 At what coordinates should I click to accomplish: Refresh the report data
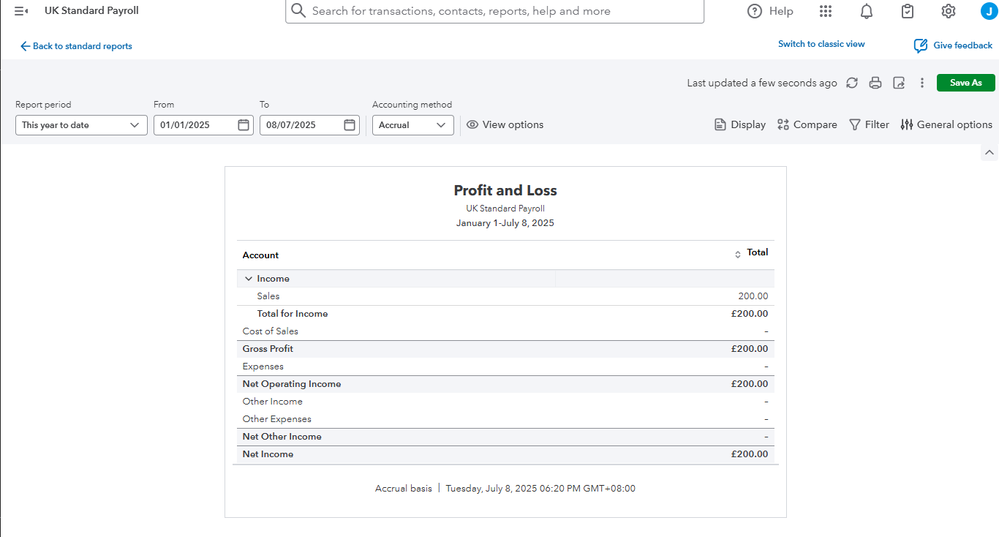[x=852, y=83]
